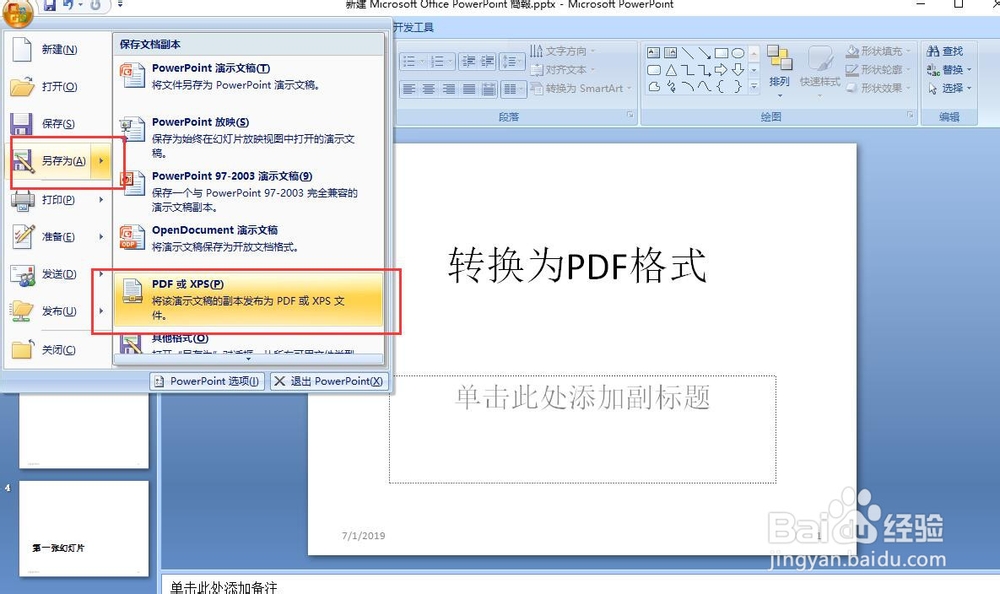Select the vertical text box shape
The image size is (1000, 594).
670,52
